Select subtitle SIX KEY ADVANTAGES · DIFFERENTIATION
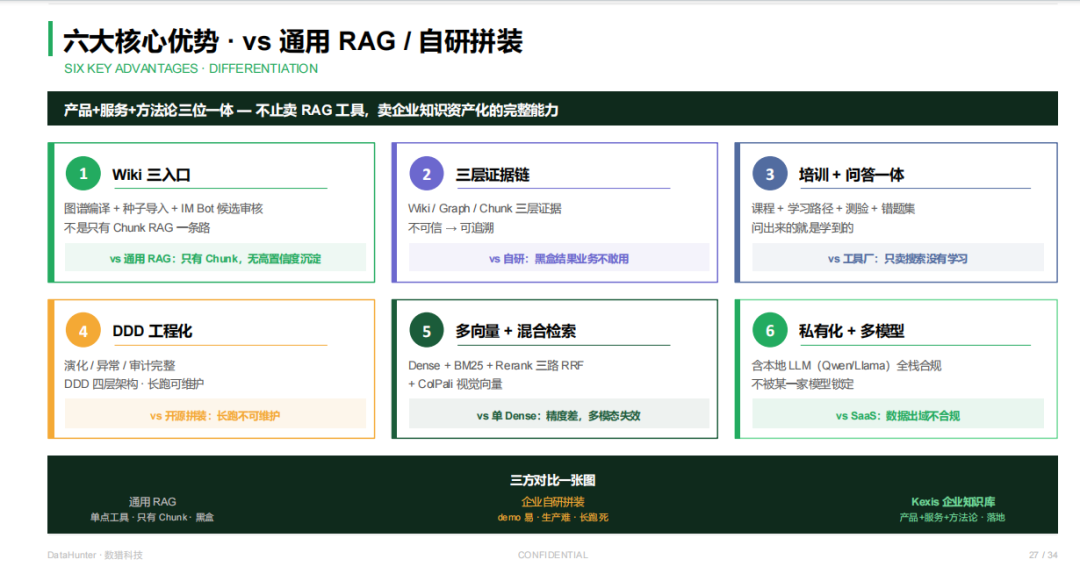 pos(191,69)
